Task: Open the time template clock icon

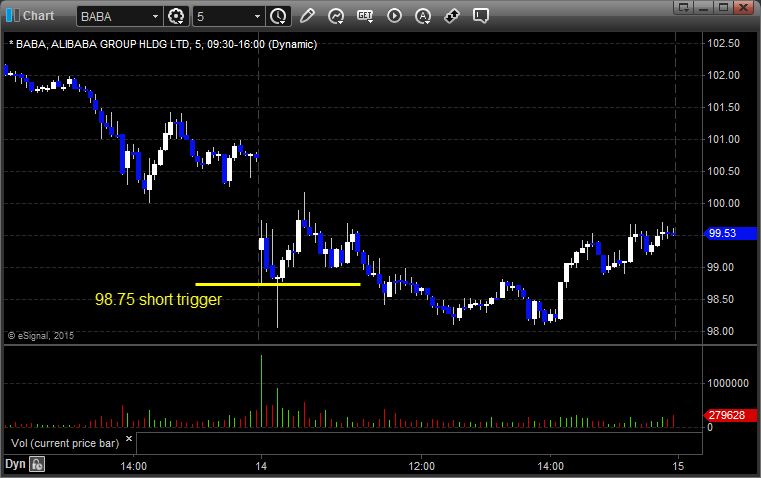Action: click(x=279, y=16)
